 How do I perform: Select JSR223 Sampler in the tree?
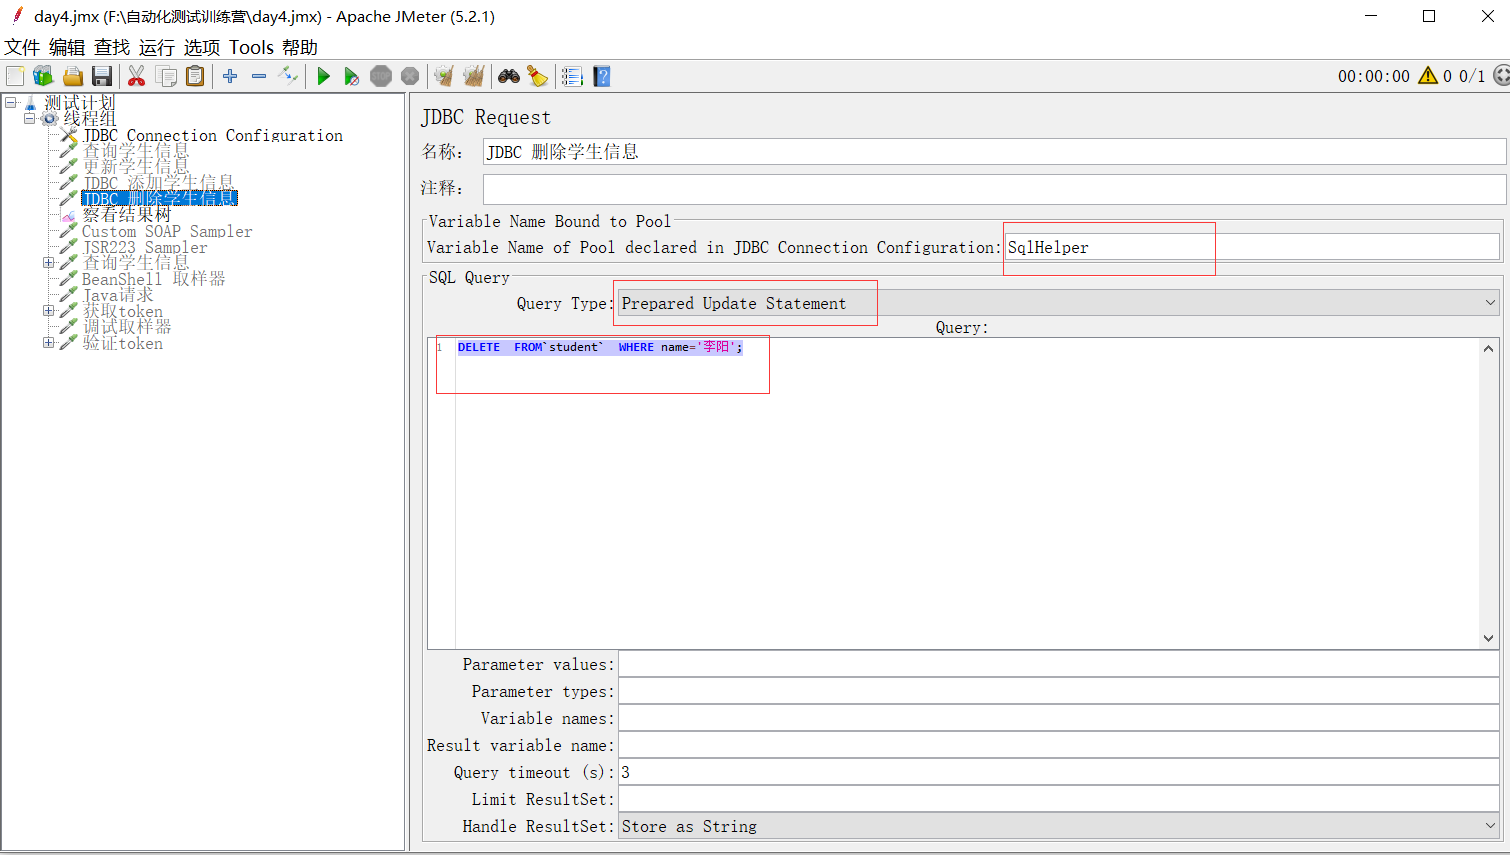(x=145, y=247)
